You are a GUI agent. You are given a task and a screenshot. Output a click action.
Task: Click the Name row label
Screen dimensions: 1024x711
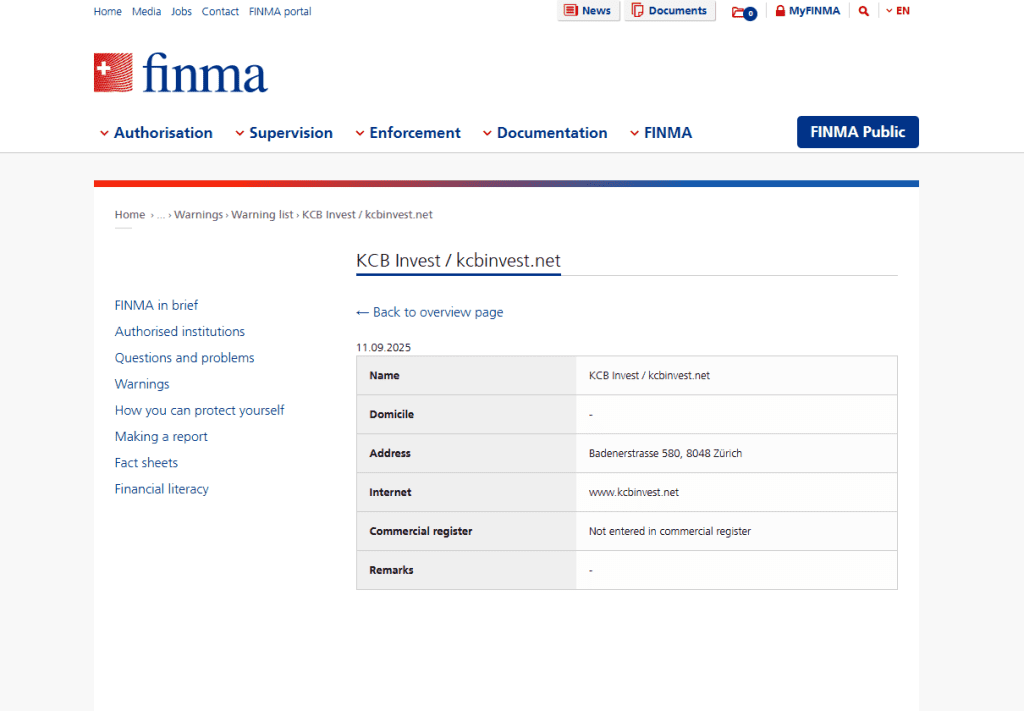[384, 375]
